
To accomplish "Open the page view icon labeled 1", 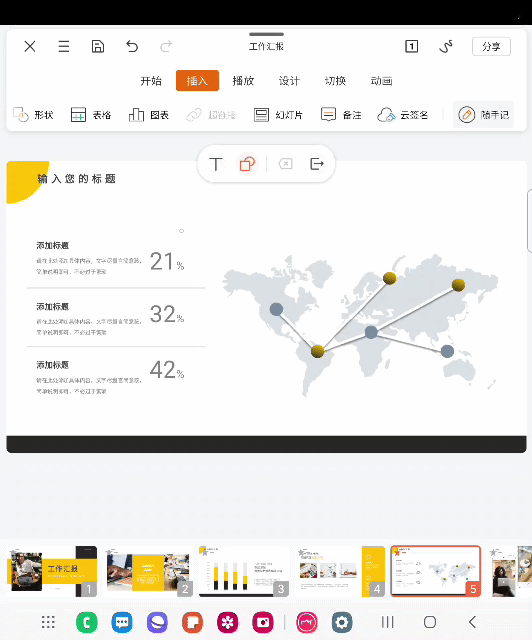I will tap(411, 47).
